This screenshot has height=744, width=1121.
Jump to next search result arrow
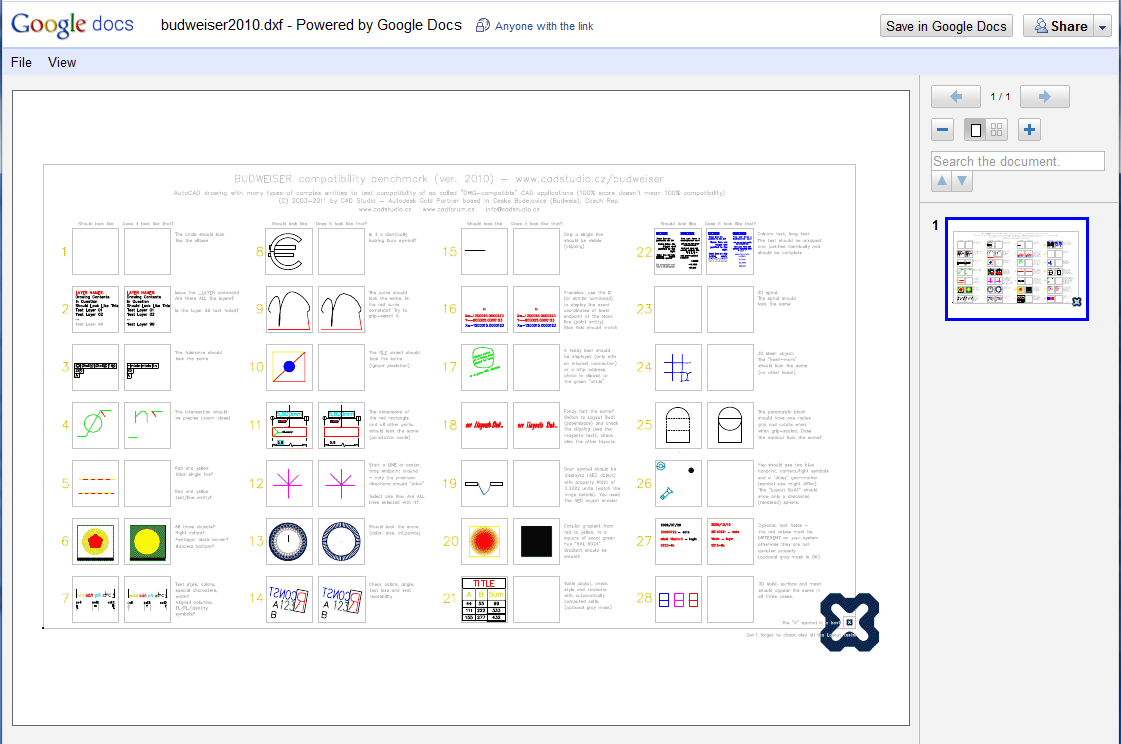point(962,181)
